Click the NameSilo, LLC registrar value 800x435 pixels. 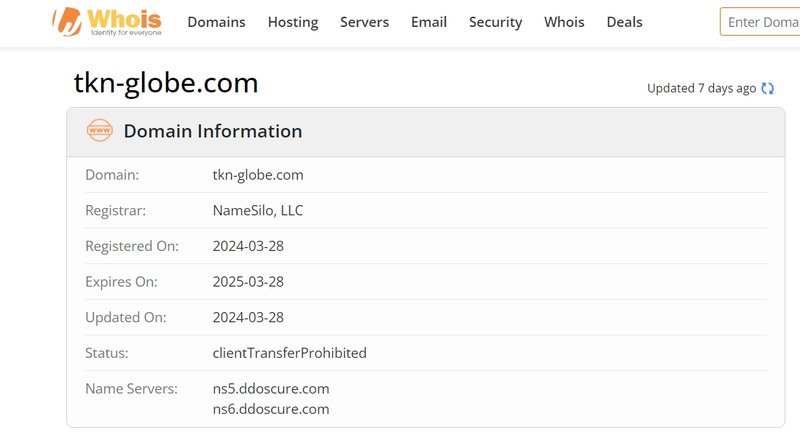[258, 210]
